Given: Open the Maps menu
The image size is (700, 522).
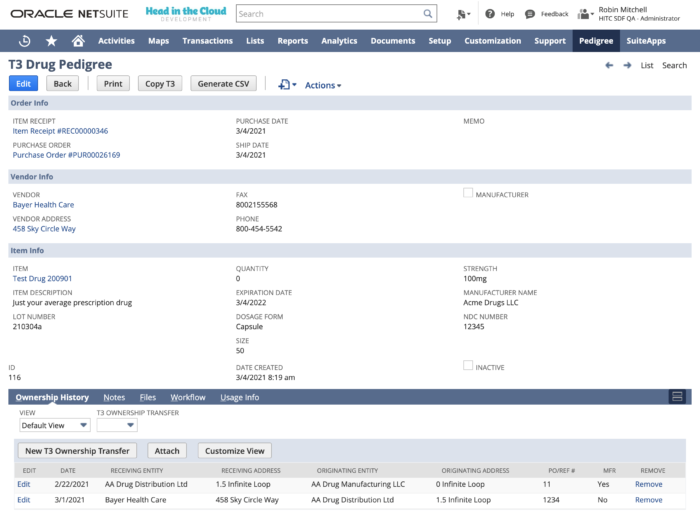Looking at the screenshot, I should tap(158, 41).
